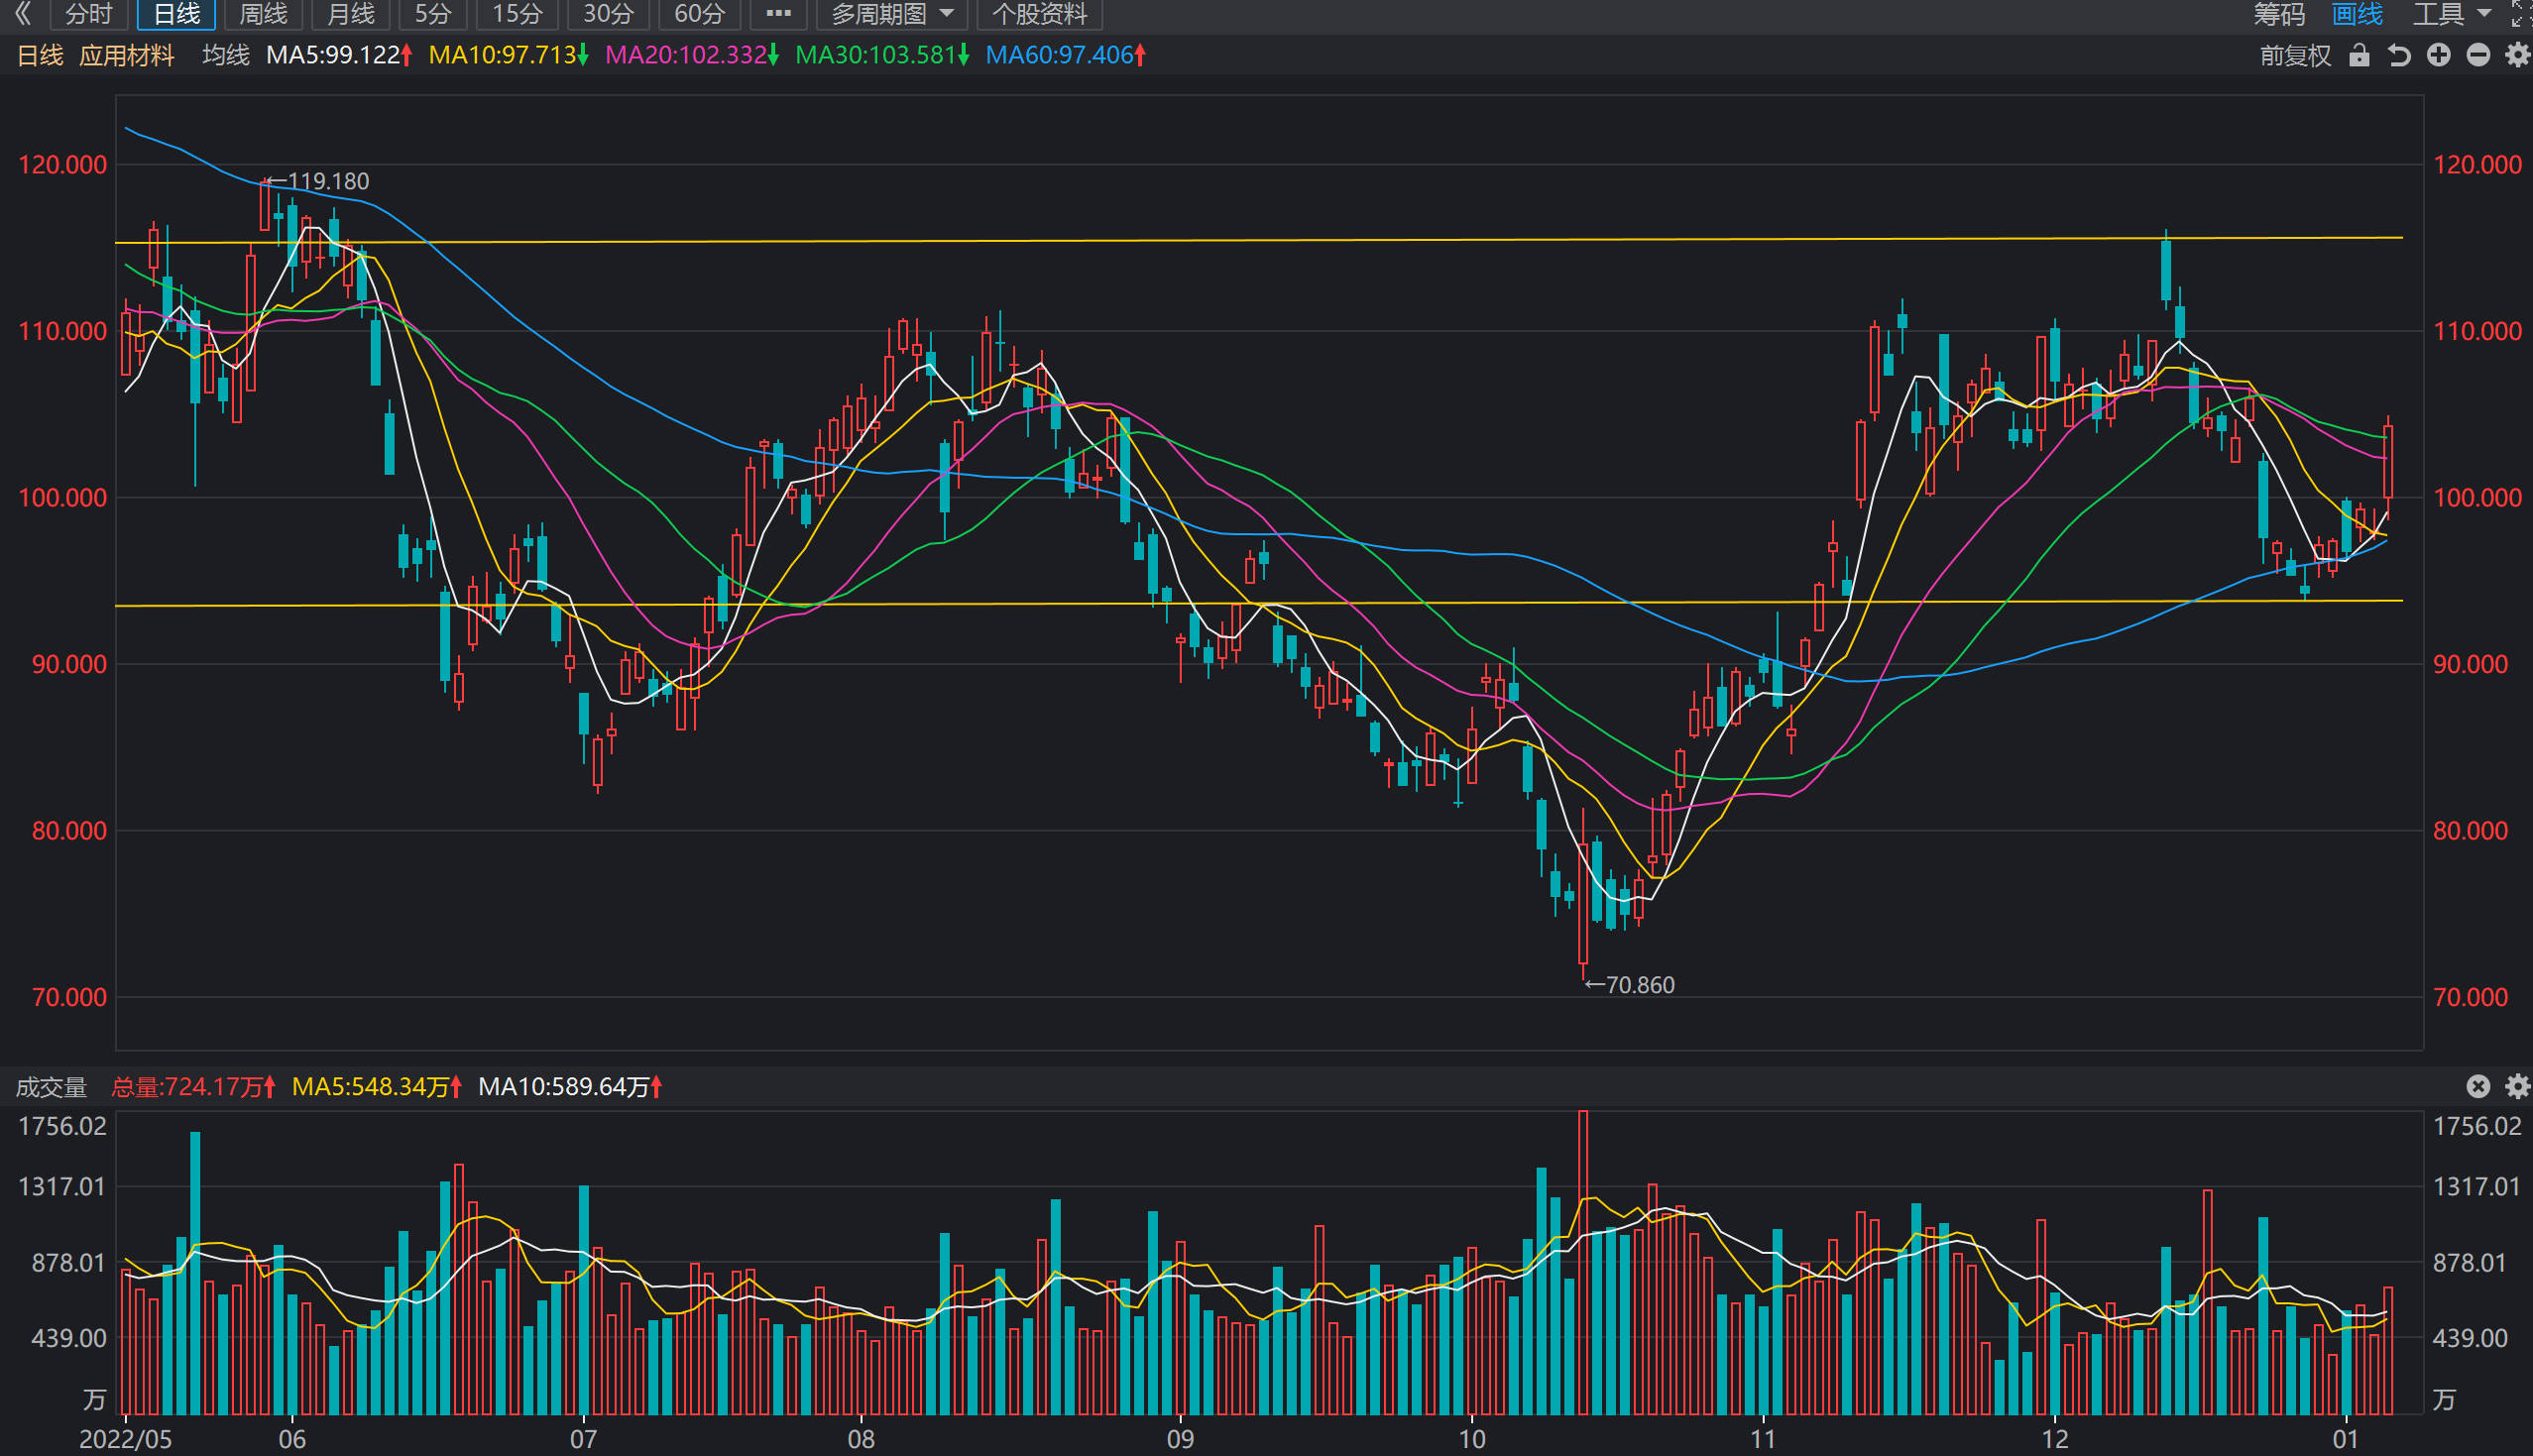Screen dimensions: 2533x1456
Task: Click the volume MA5:548.34万 label
Action: pyautogui.click(x=376, y=1087)
